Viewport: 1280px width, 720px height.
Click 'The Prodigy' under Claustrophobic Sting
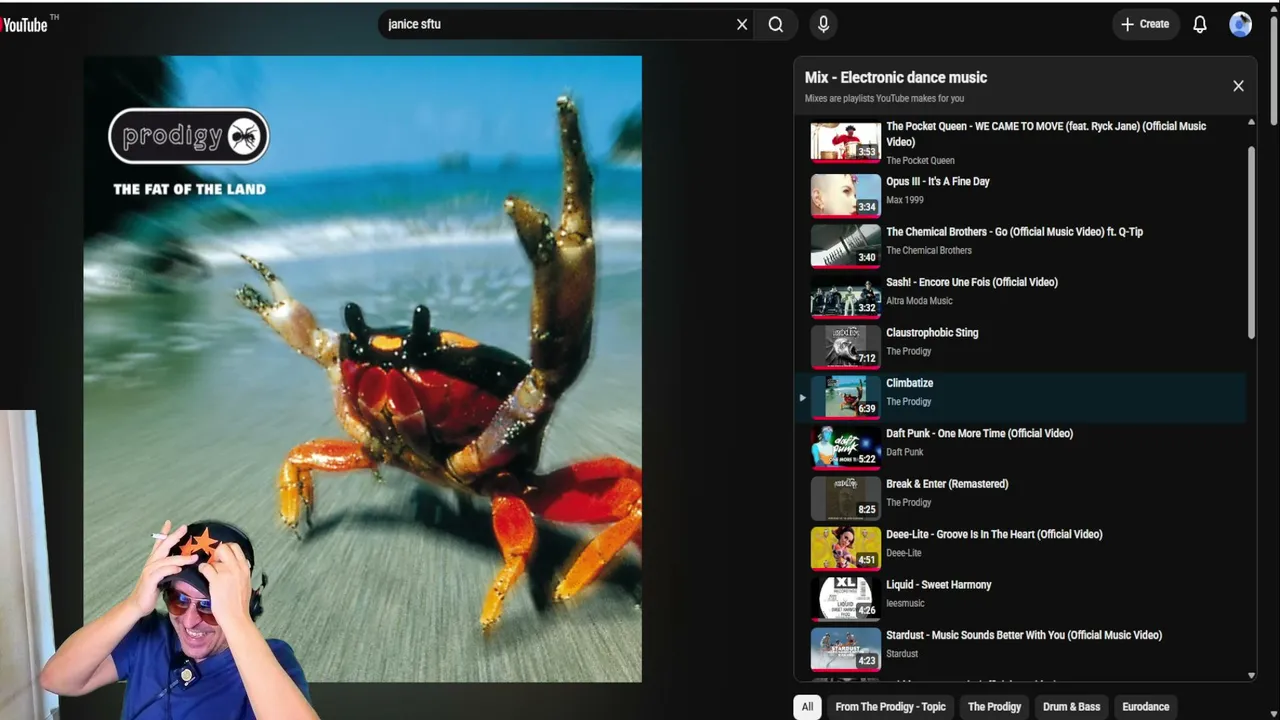tap(909, 352)
